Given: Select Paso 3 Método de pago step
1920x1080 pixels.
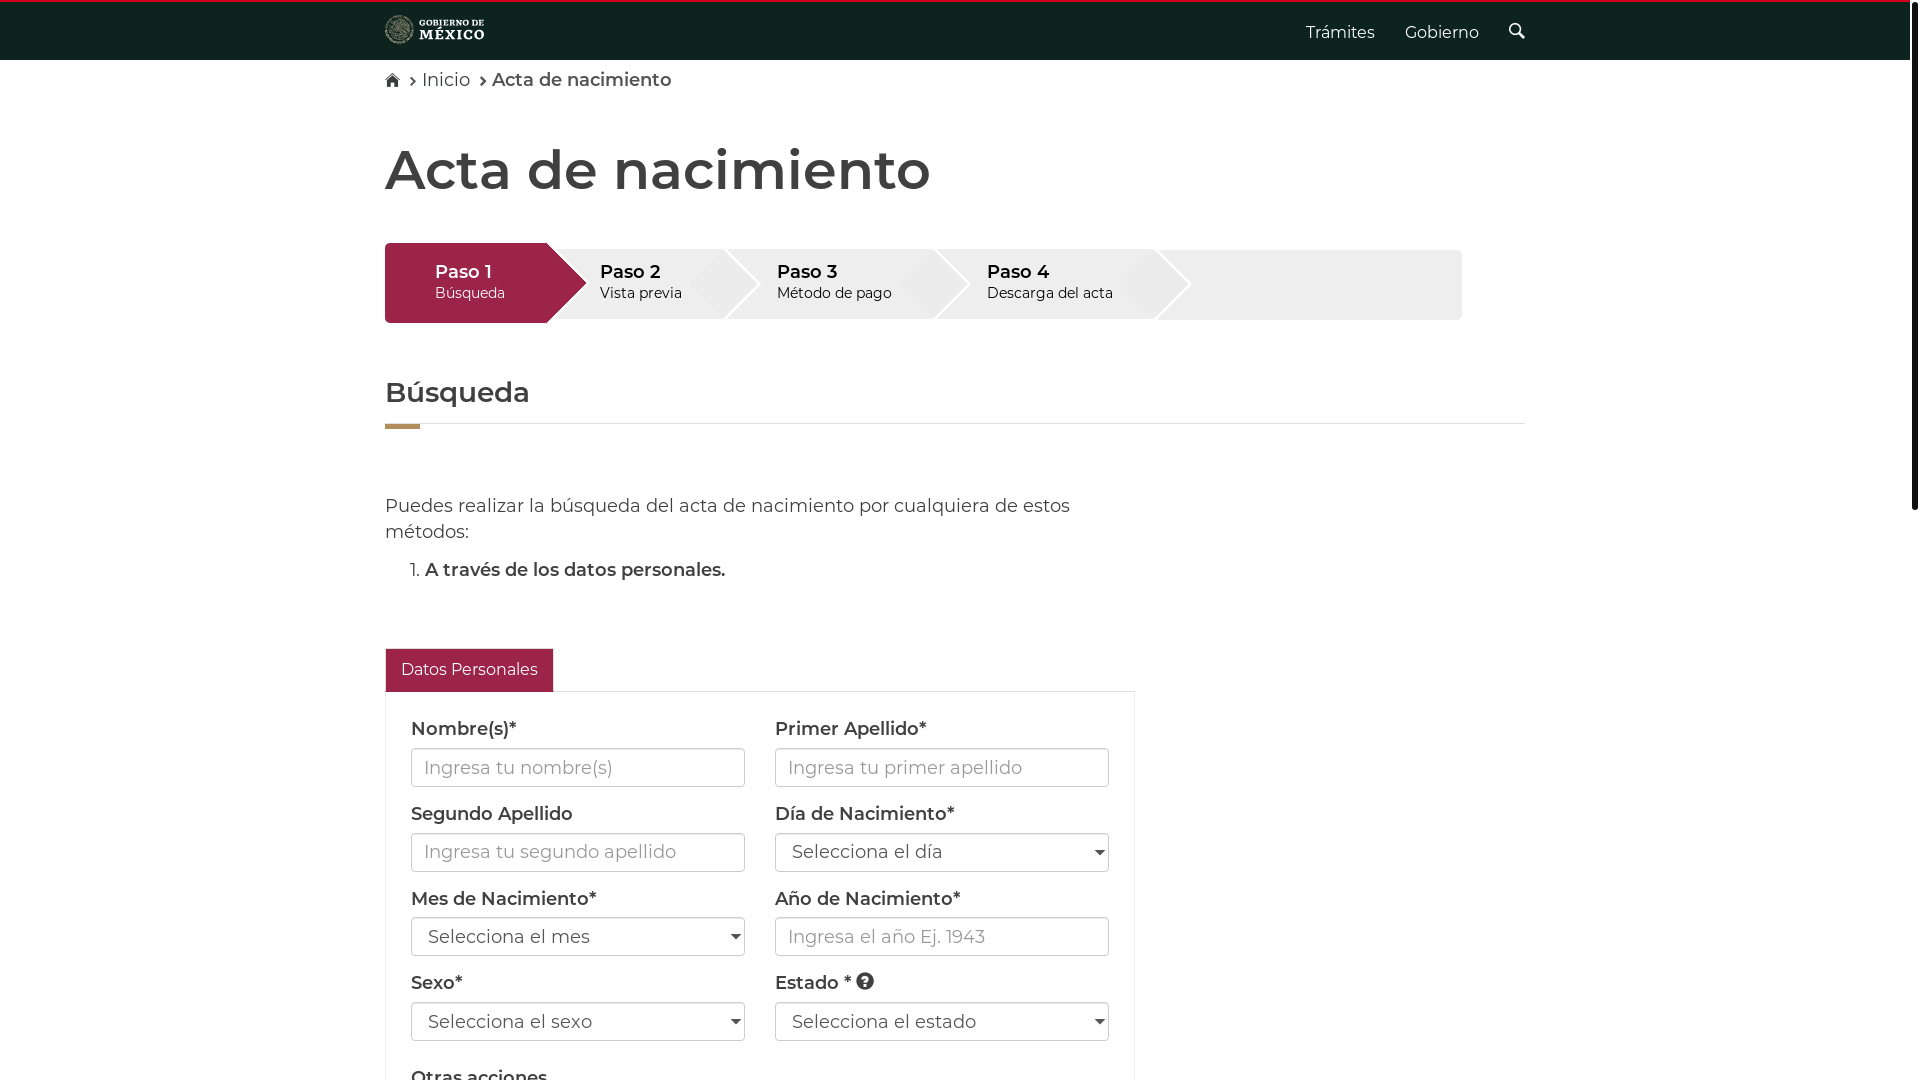Looking at the screenshot, I should click(x=834, y=283).
